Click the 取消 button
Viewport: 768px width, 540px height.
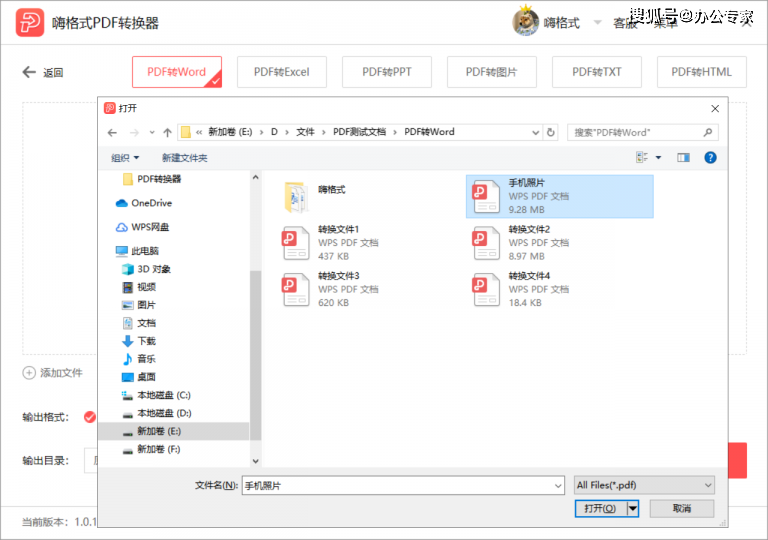(682, 509)
